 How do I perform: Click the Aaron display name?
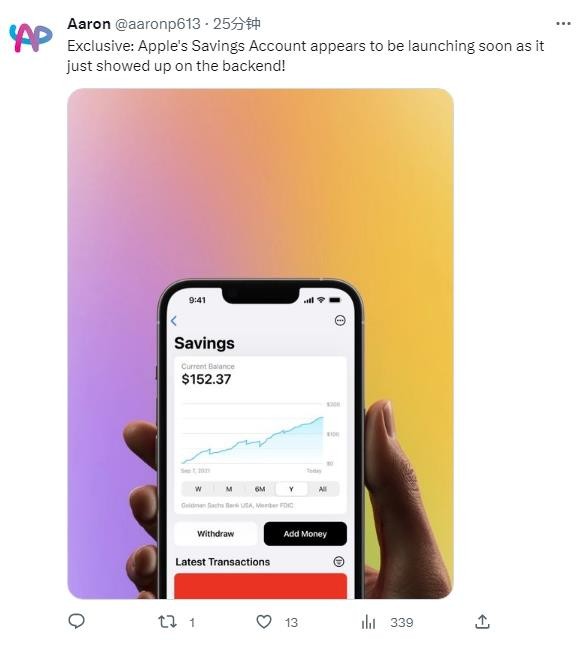89,24
